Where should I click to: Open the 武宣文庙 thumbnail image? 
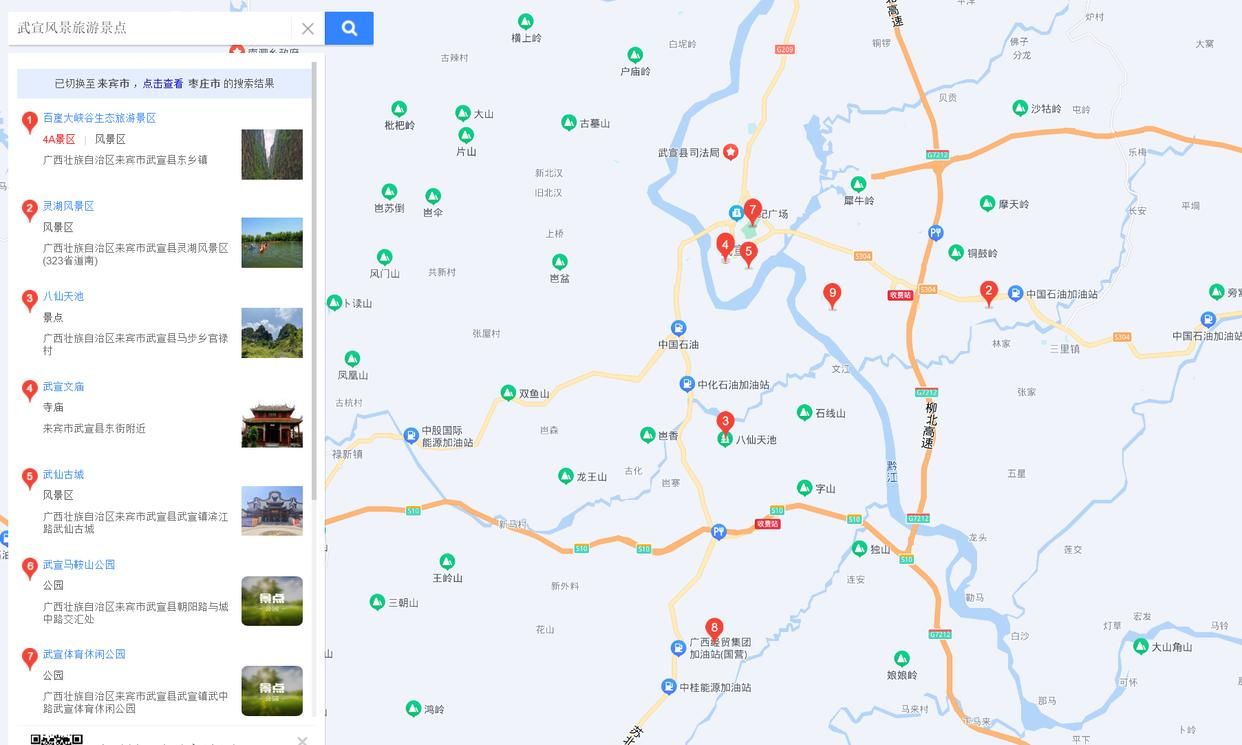pos(272,423)
